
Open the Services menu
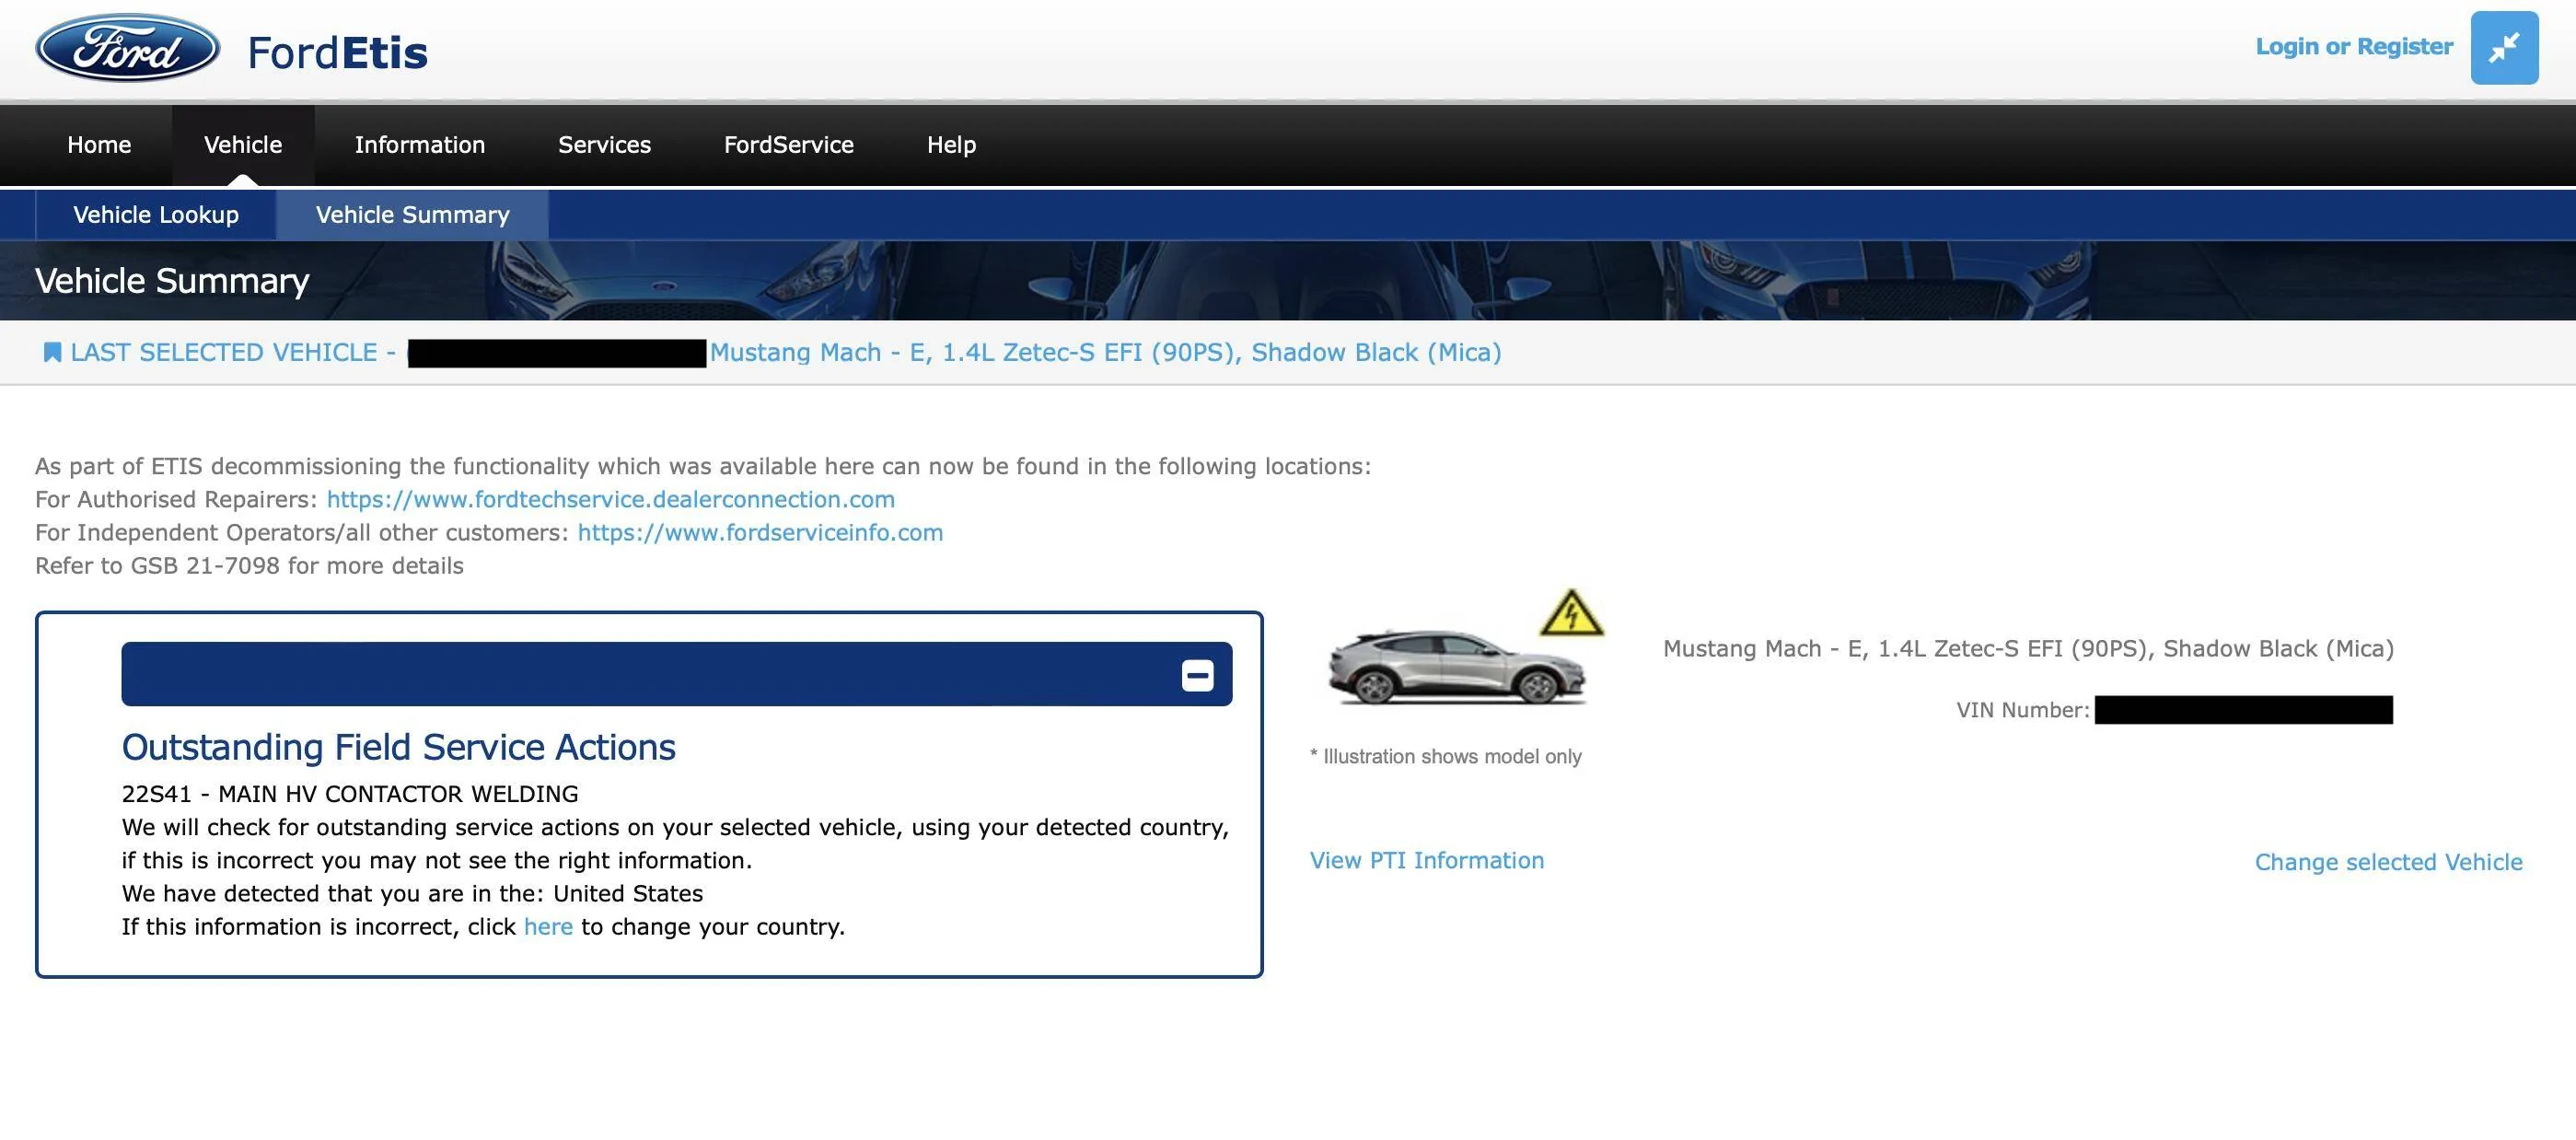pyautogui.click(x=604, y=145)
